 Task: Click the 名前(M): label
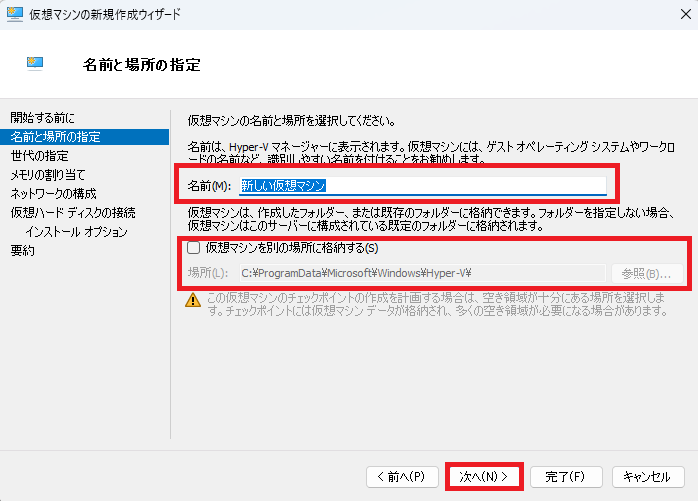[x=209, y=186]
